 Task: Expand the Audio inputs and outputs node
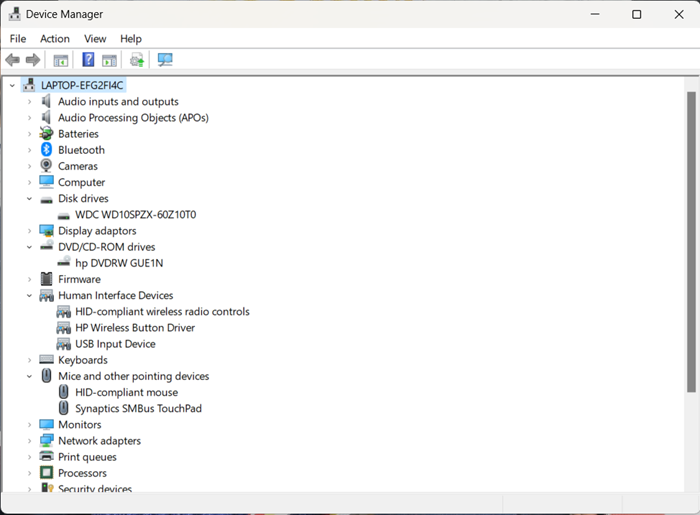30,102
